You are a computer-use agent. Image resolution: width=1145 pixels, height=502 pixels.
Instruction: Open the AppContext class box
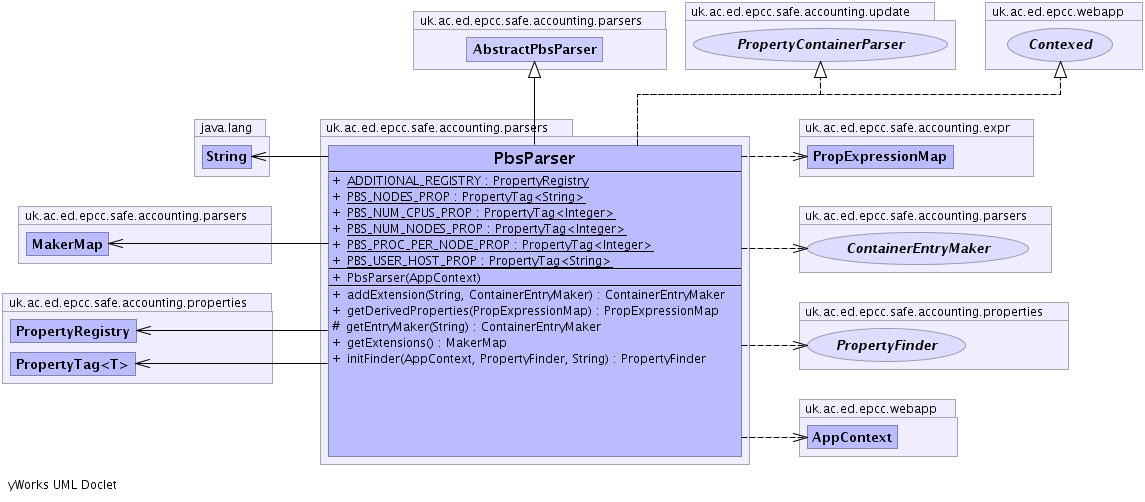point(852,437)
